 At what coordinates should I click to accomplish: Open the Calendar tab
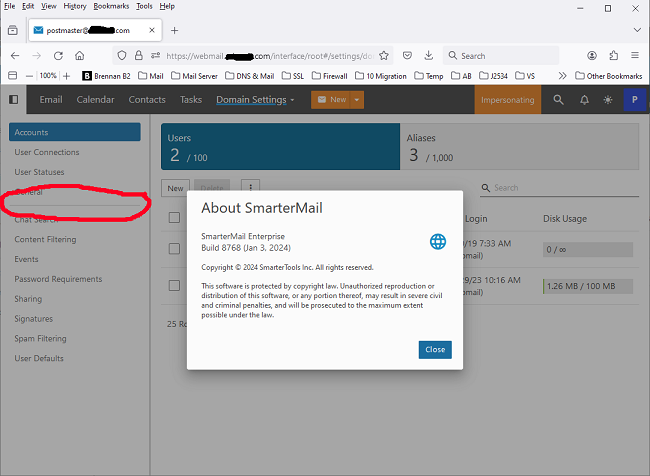(95, 100)
